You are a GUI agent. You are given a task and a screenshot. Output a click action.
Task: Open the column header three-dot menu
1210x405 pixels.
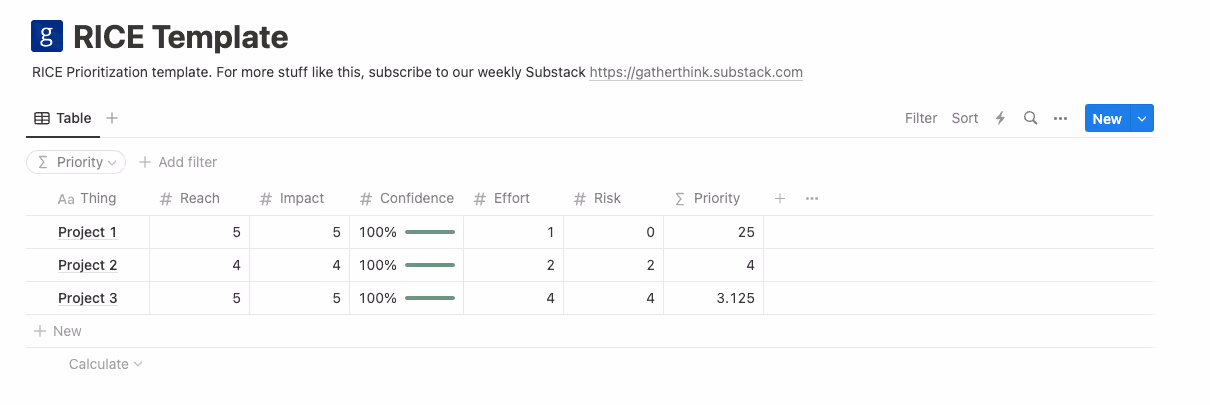812,198
